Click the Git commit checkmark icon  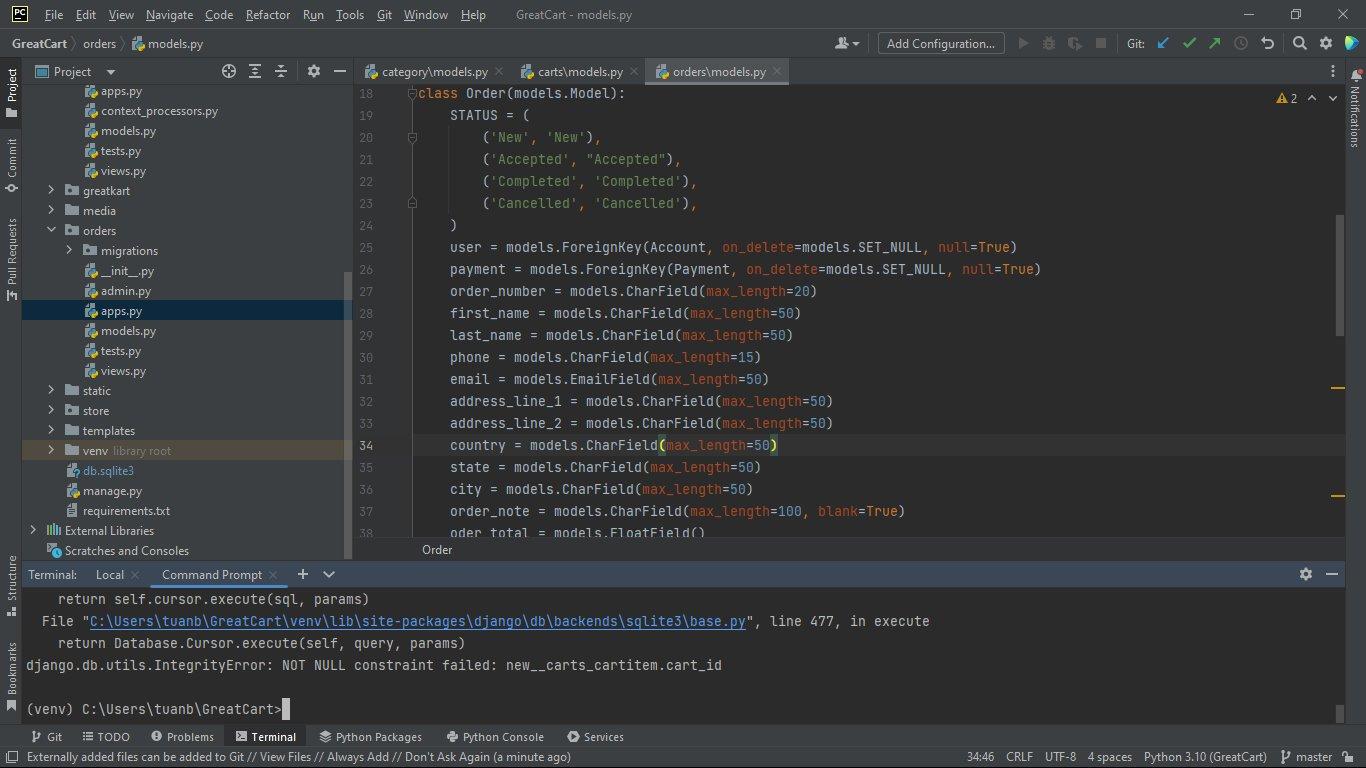coord(1188,43)
